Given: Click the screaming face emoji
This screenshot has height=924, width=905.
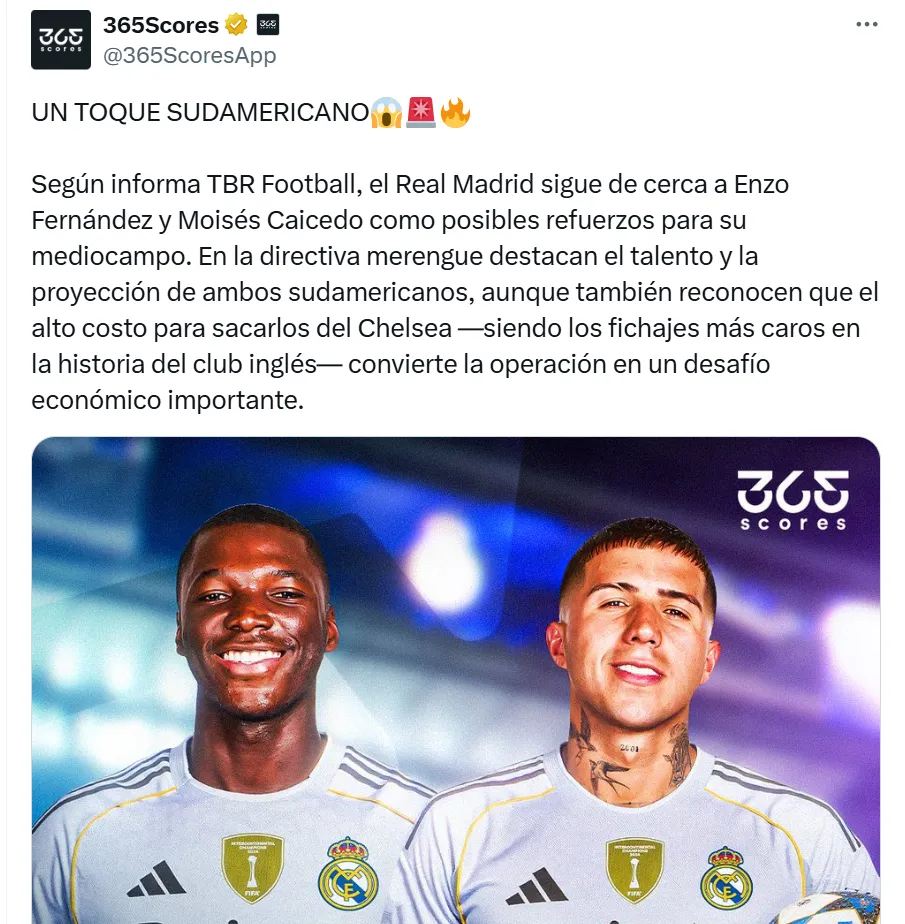Looking at the screenshot, I should click(387, 113).
